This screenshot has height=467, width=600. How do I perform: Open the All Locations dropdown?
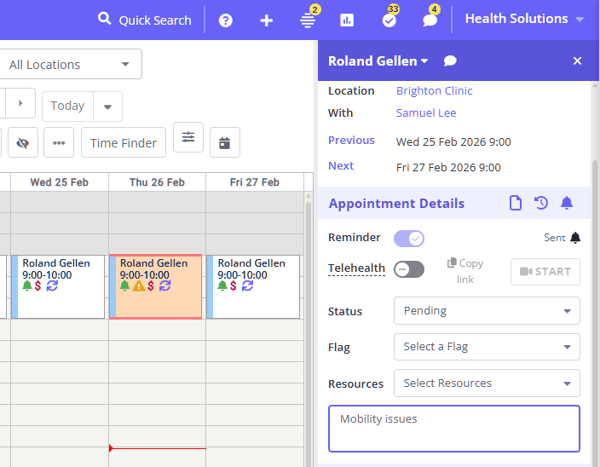(x=69, y=65)
